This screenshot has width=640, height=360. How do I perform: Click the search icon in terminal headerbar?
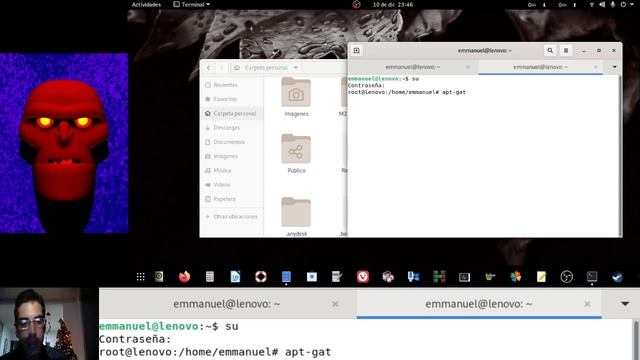[x=550, y=51]
